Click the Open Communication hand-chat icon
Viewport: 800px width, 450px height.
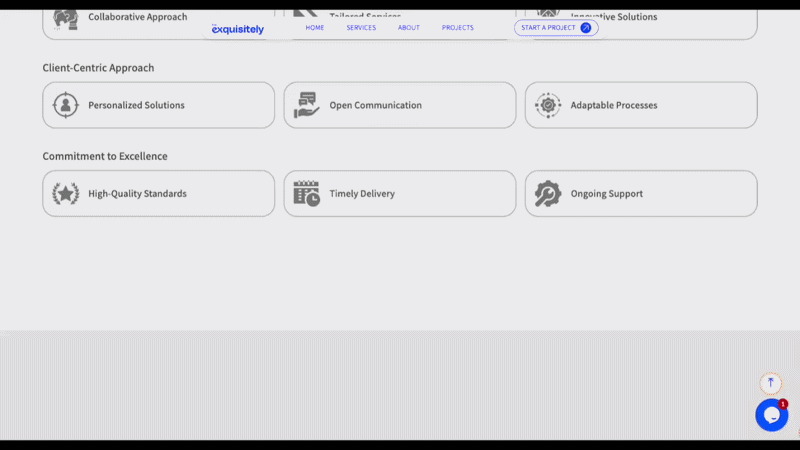point(306,105)
